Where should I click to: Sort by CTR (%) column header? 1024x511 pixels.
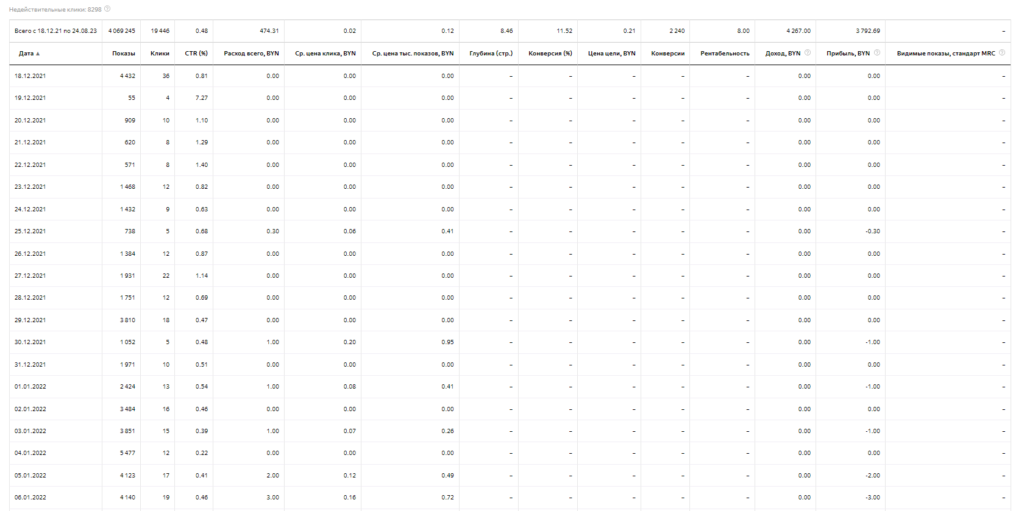[196, 54]
